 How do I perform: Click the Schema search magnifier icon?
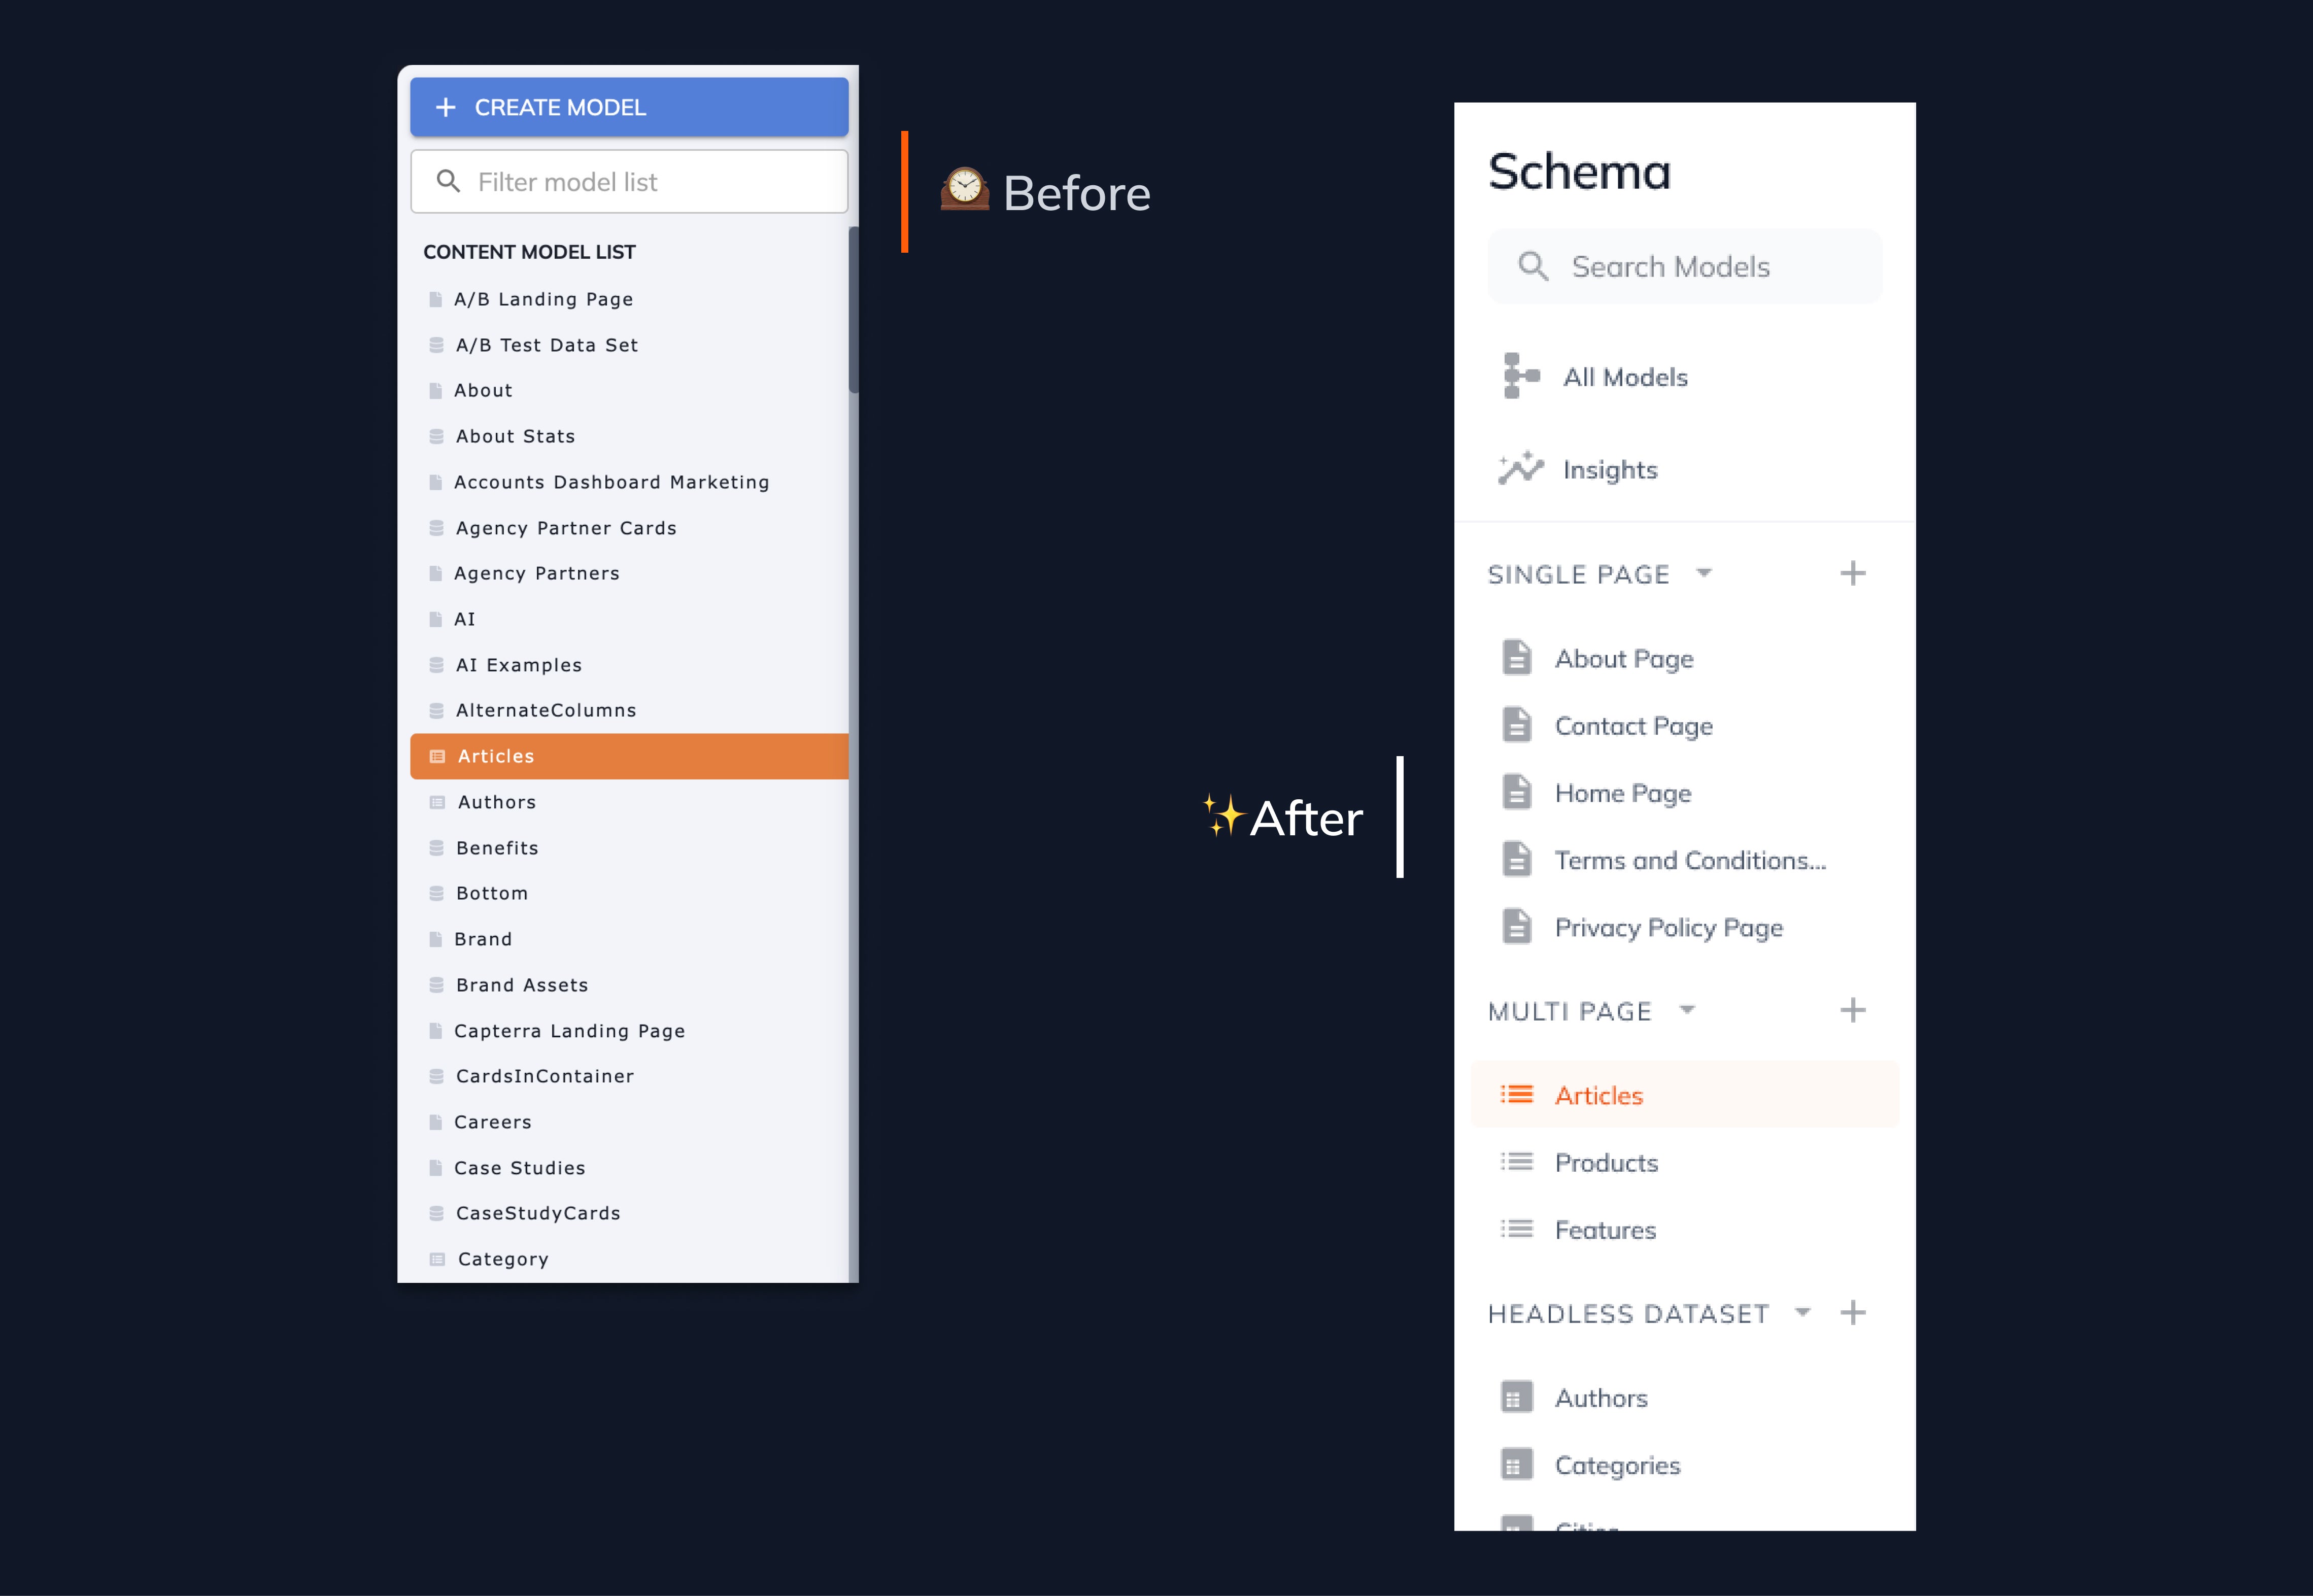click(x=1533, y=267)
